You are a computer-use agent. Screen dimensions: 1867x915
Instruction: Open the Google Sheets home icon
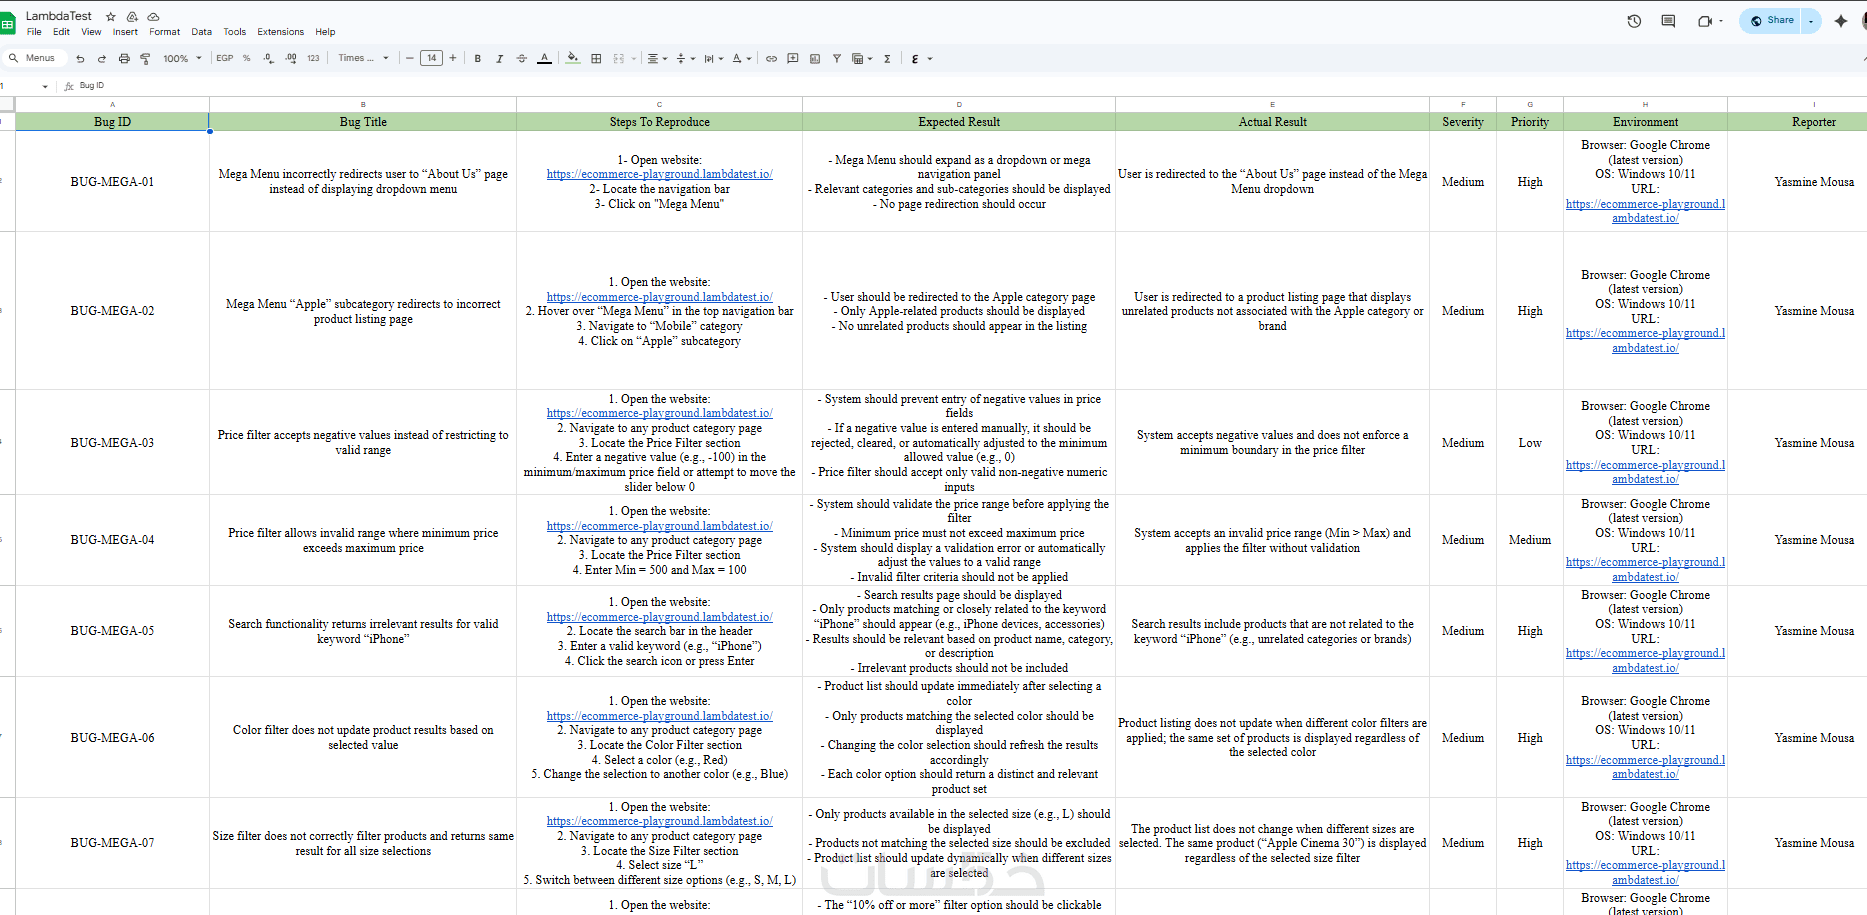(x=8, y=23)
